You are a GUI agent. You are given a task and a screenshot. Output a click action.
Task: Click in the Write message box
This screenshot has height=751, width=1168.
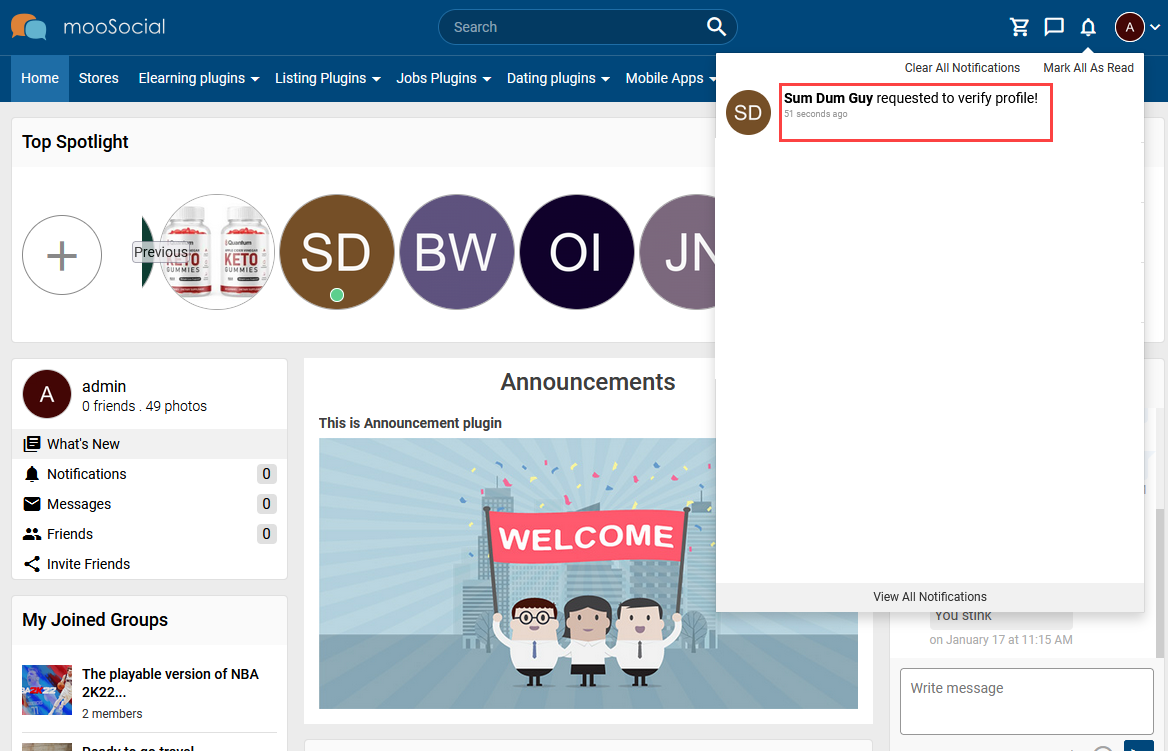(1026, 701)
